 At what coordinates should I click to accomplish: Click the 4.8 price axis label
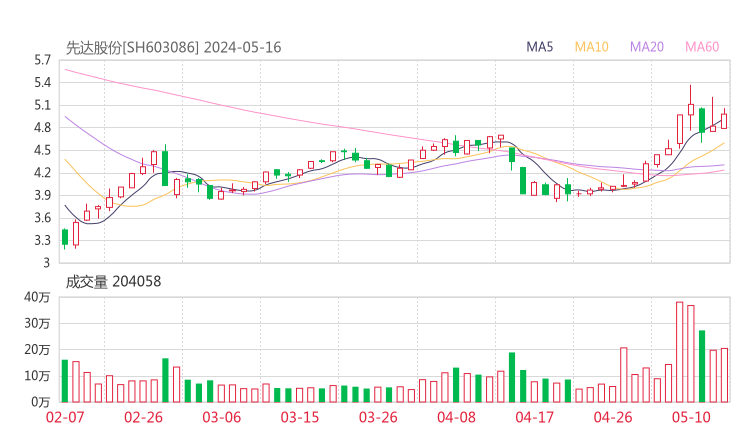(x=42, y=127)
